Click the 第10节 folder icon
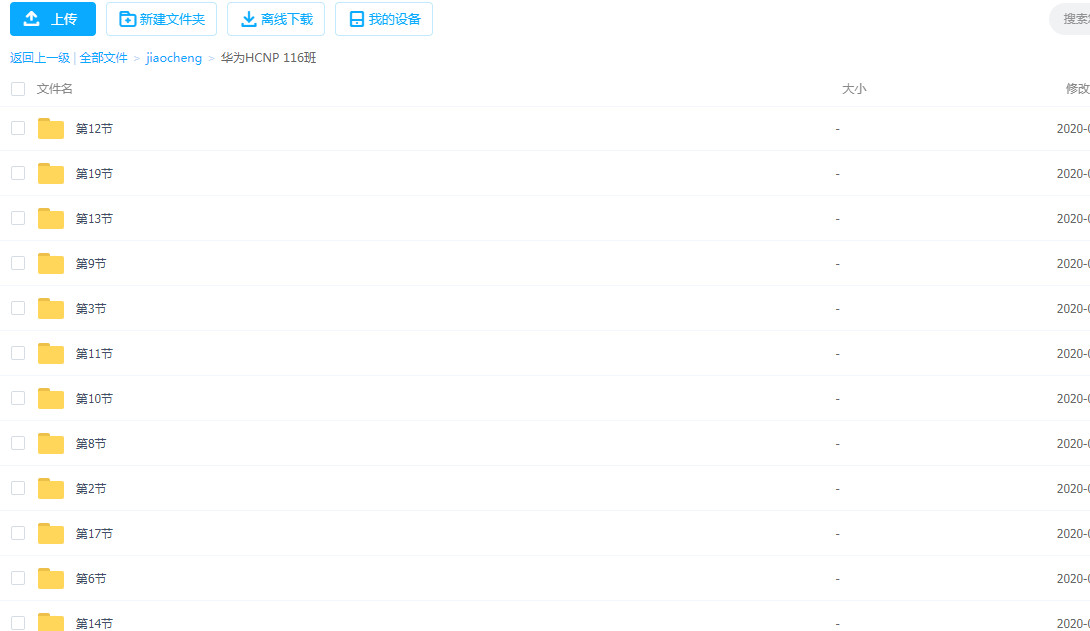This screenshot has width=1090, height=631. (51, 398)
